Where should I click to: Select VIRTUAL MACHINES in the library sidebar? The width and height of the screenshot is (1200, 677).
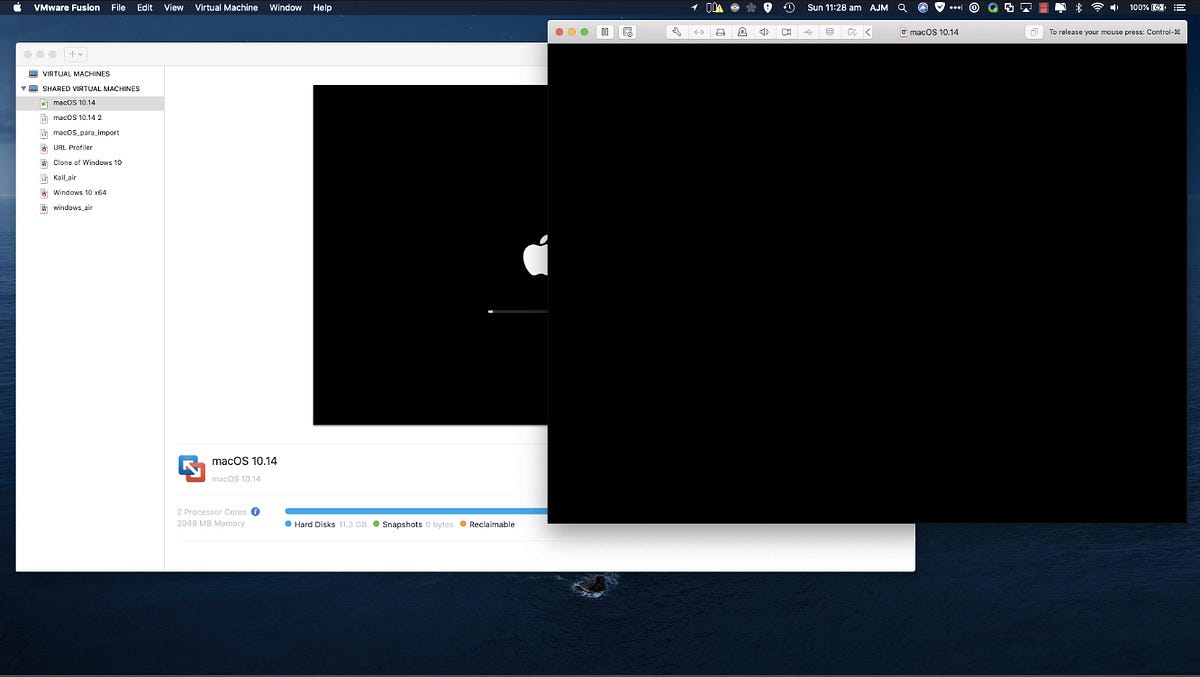tap(76, 74)
